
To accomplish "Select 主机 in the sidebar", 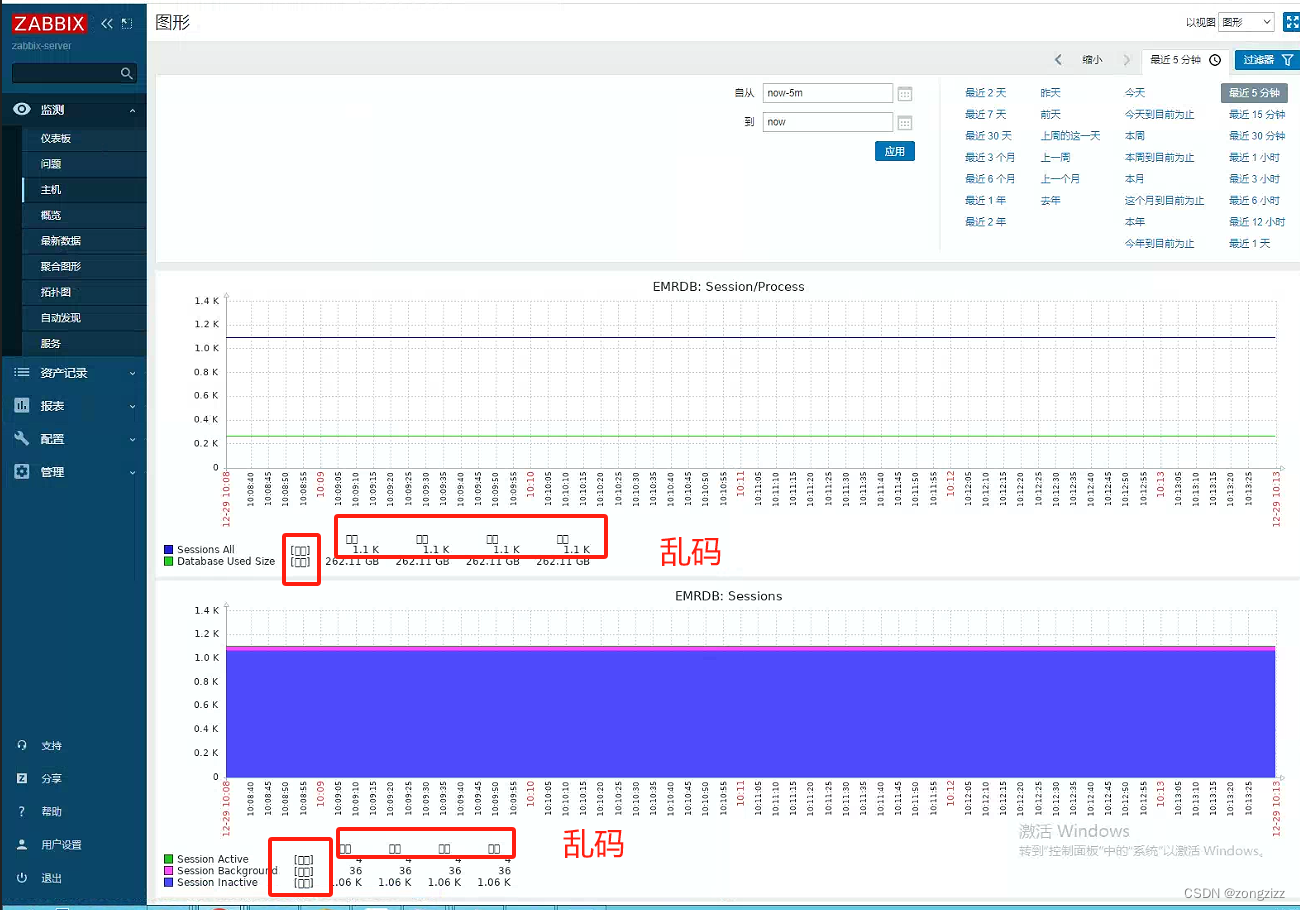I will pos(51,190).
